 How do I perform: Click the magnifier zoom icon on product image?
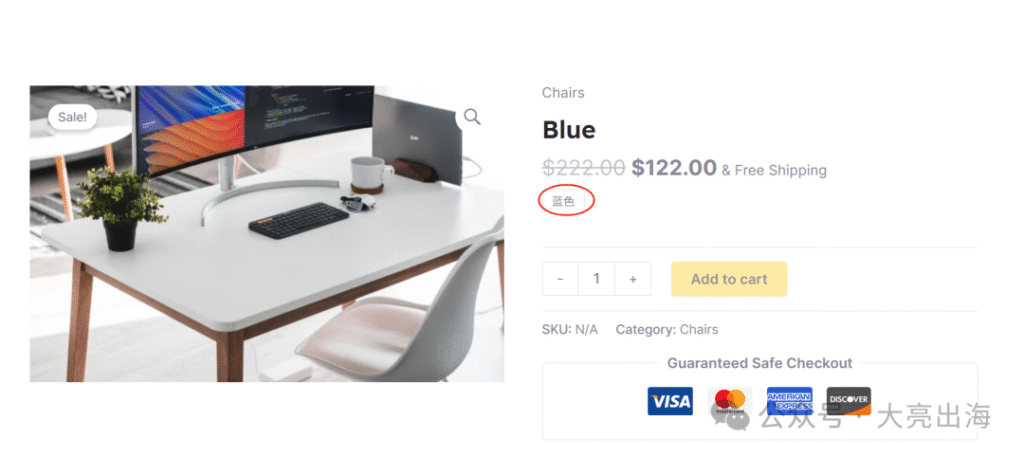pyautogui.click(x=472, y=118)
